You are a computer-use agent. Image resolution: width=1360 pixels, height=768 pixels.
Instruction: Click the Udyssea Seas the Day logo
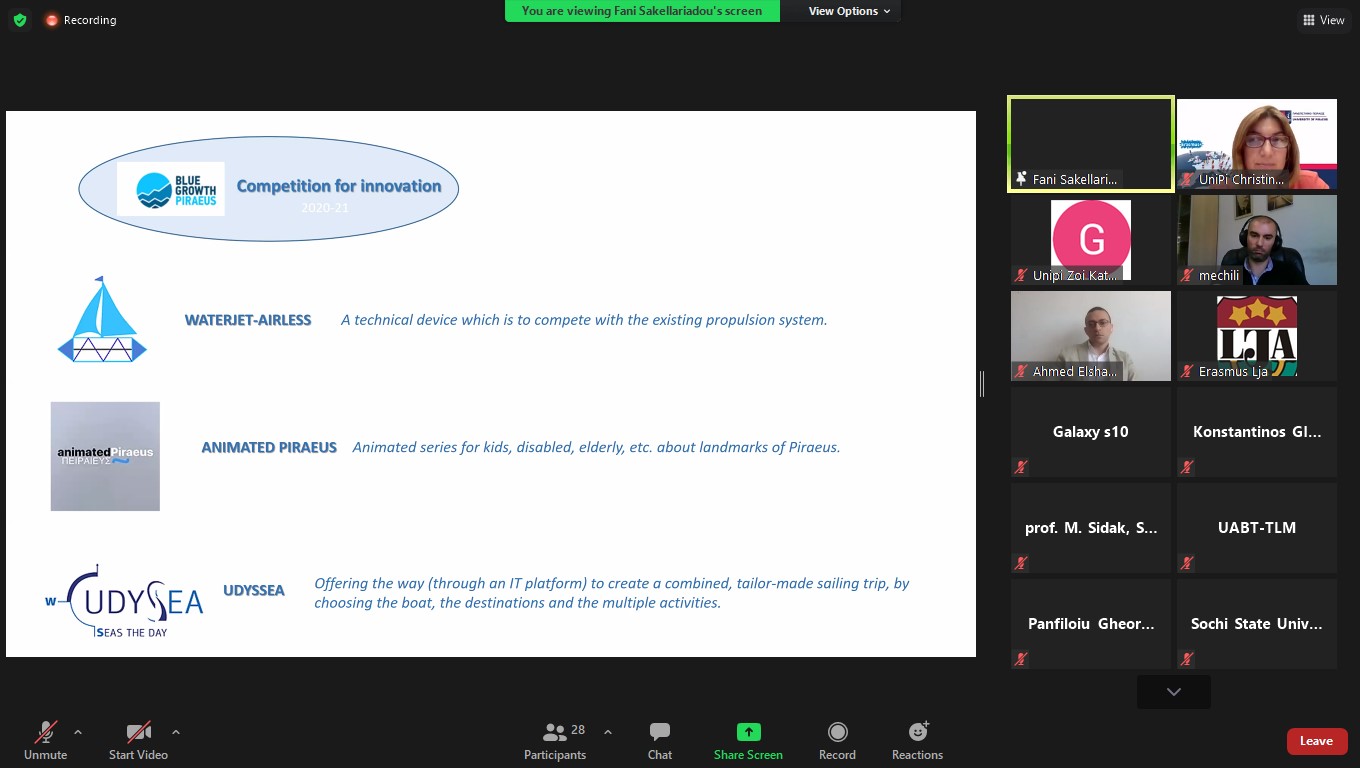pyautogui.click(x=124, y=601)
